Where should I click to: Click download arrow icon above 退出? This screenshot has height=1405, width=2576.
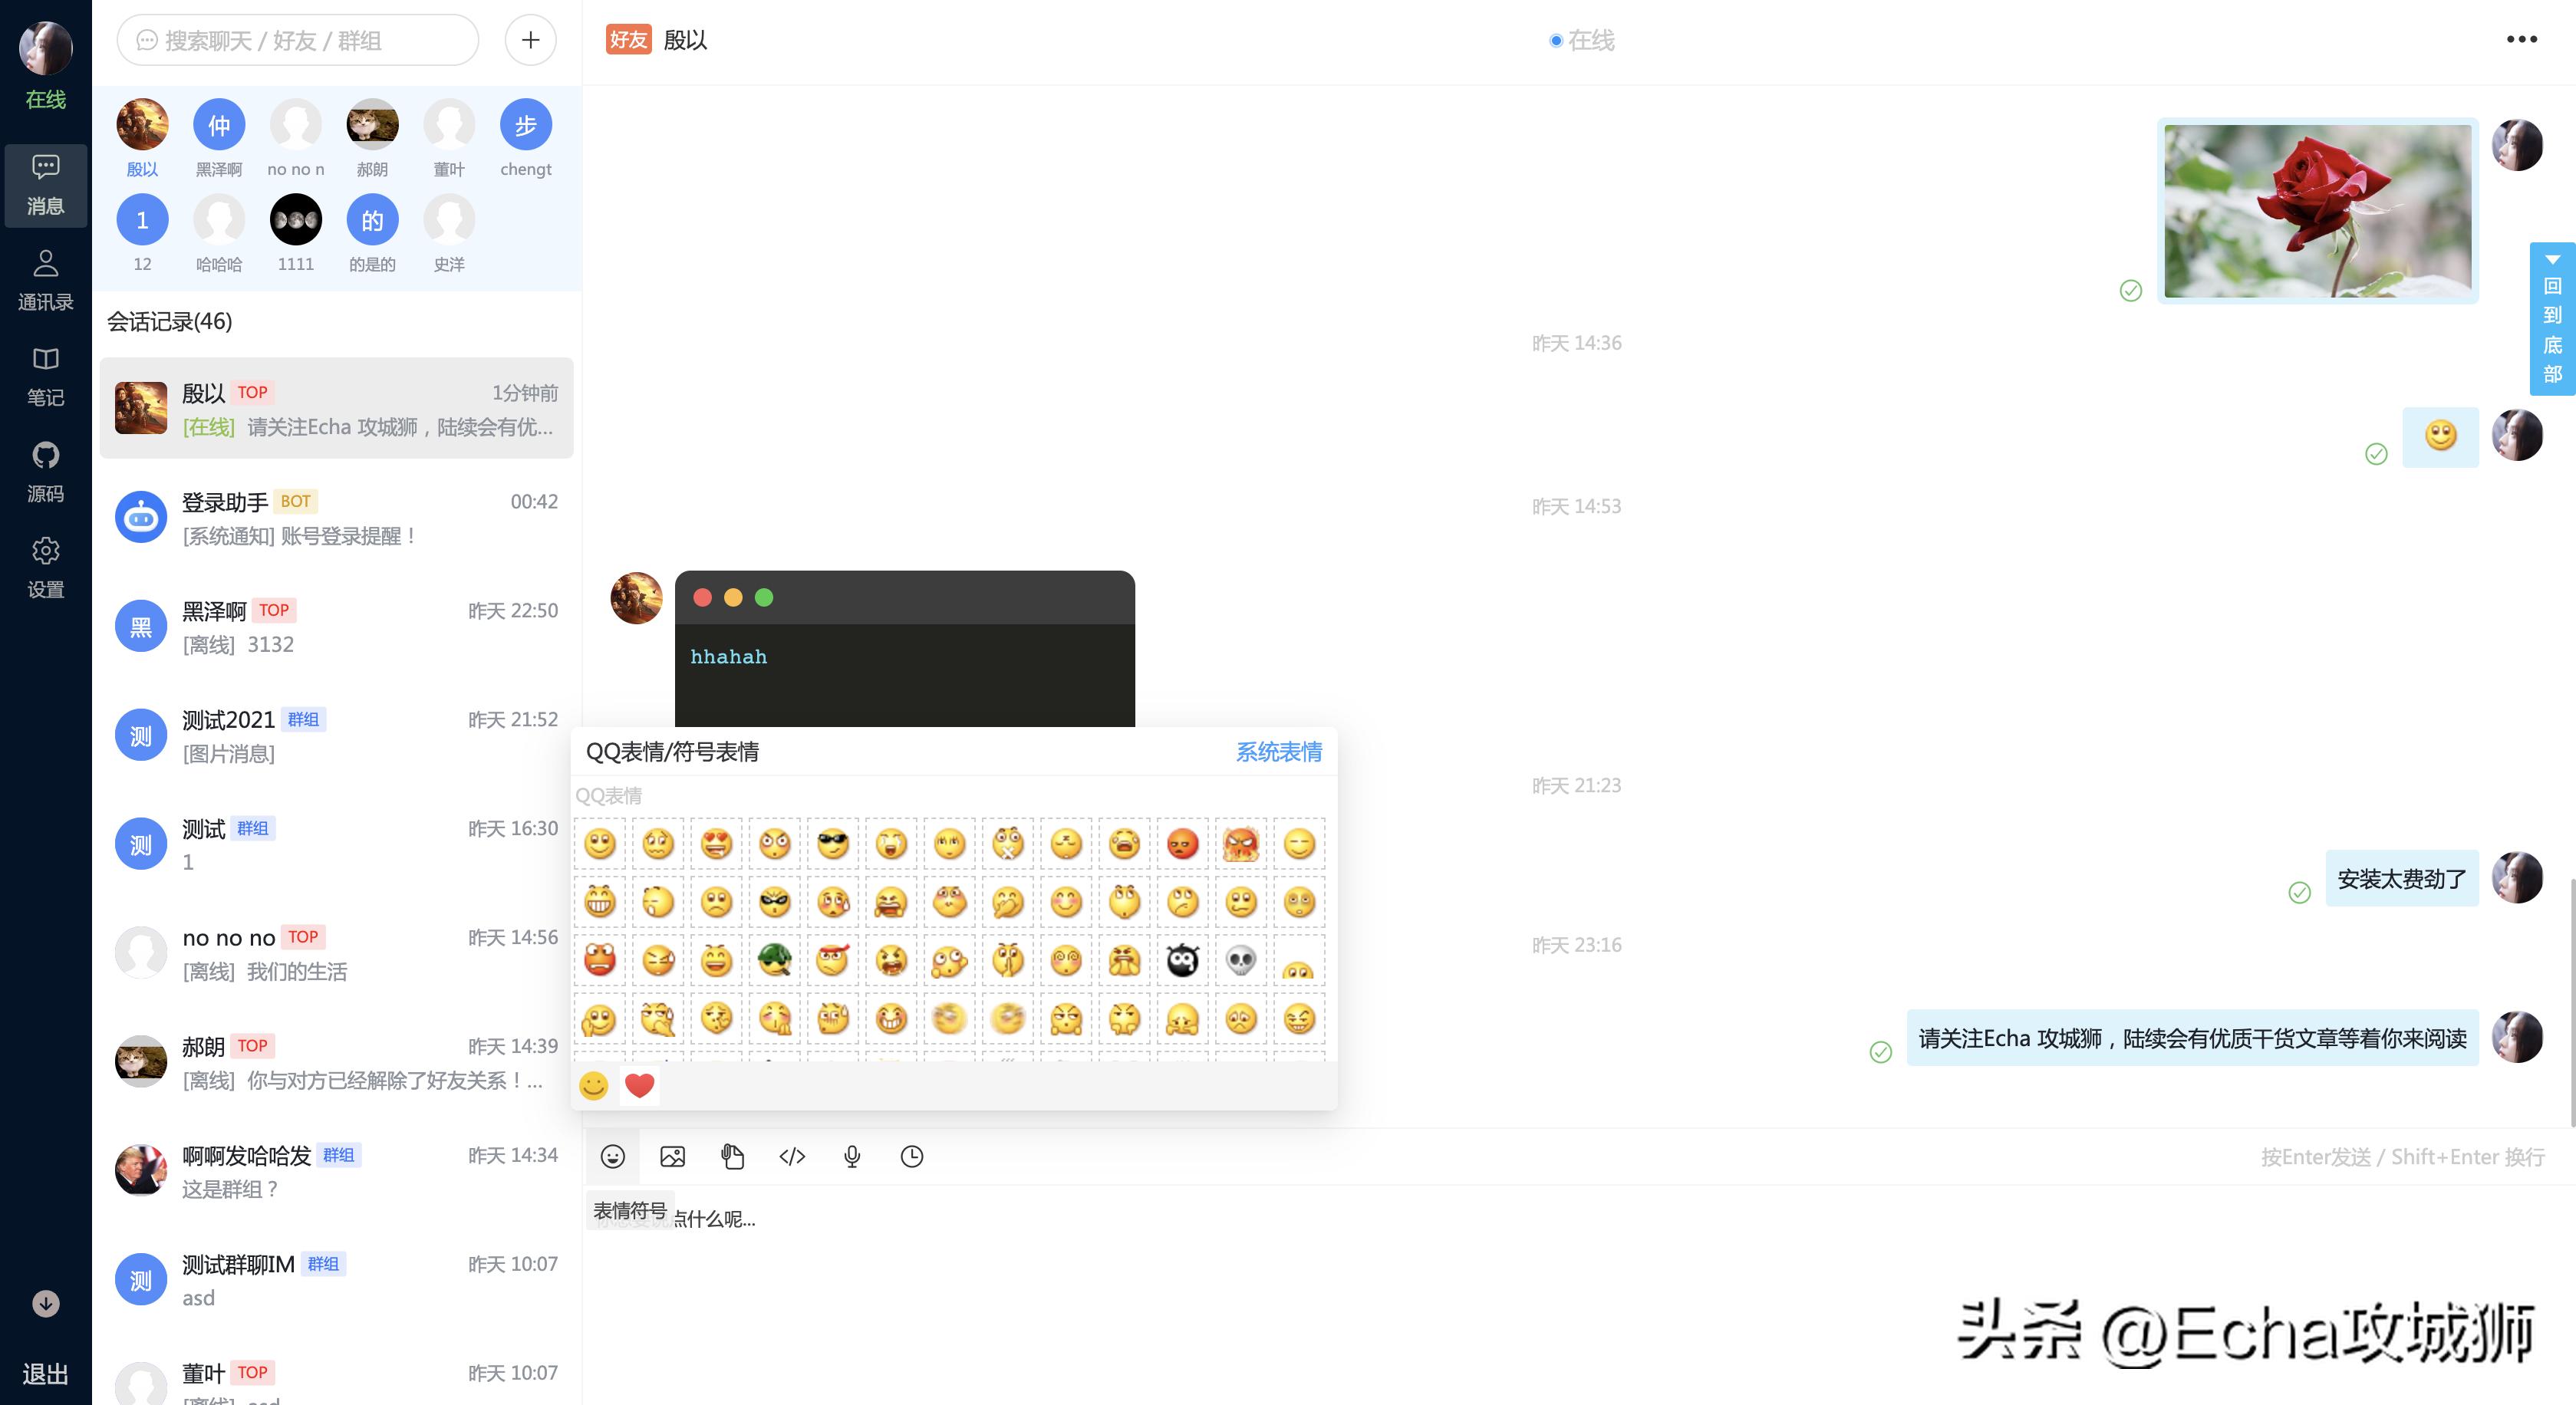(x=45, y=1303)
